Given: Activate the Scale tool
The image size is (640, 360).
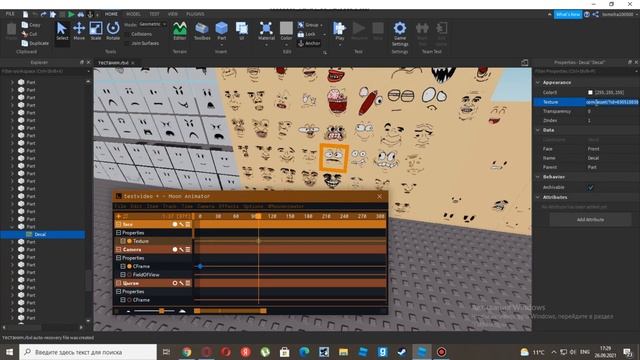Looking at the screenshot, I should tap(96, 31).
